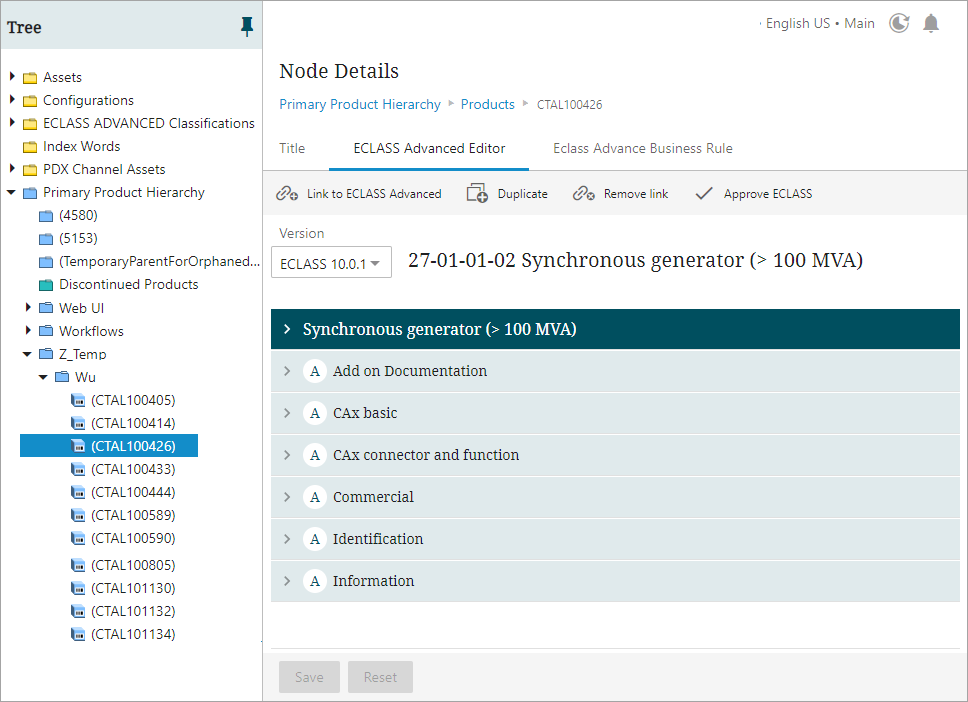Screen dimensions: 968x702
Task: Click the A badge on the Identification section
Action: [x=315, y=538]
